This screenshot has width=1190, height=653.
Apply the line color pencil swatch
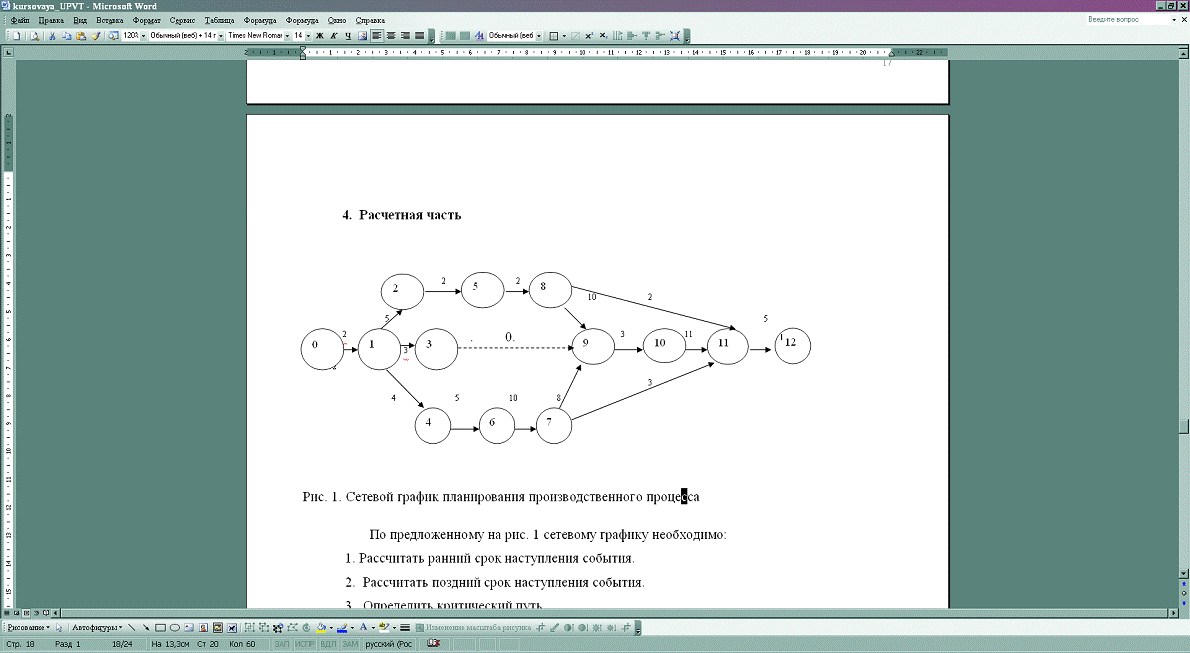[x=342, y=628]
